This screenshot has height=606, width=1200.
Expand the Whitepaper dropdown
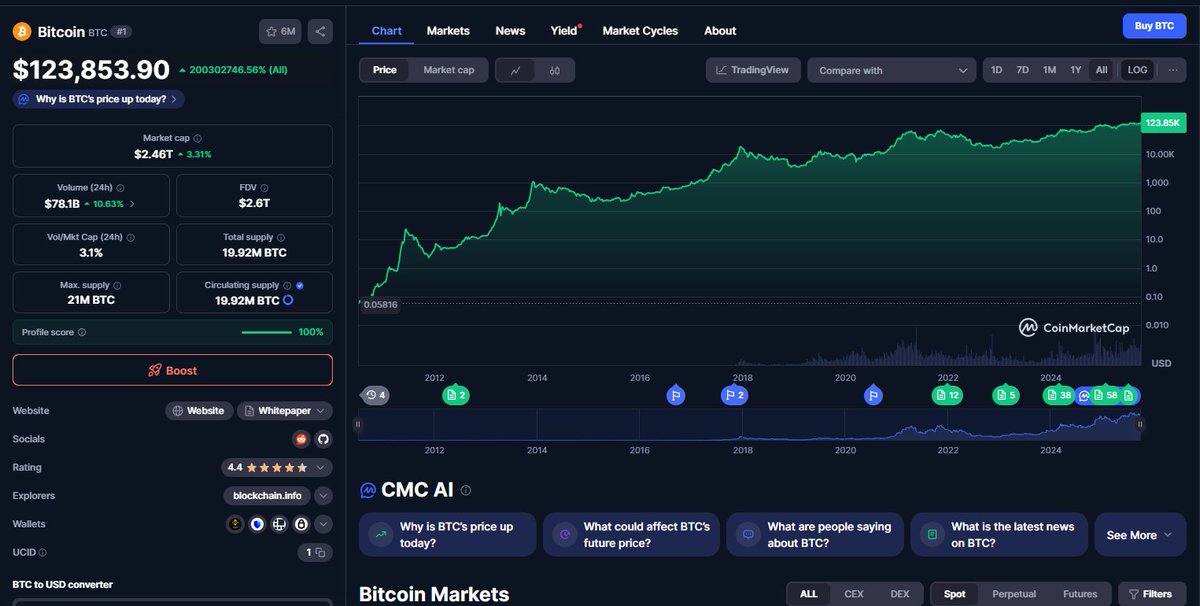(284, 411)
